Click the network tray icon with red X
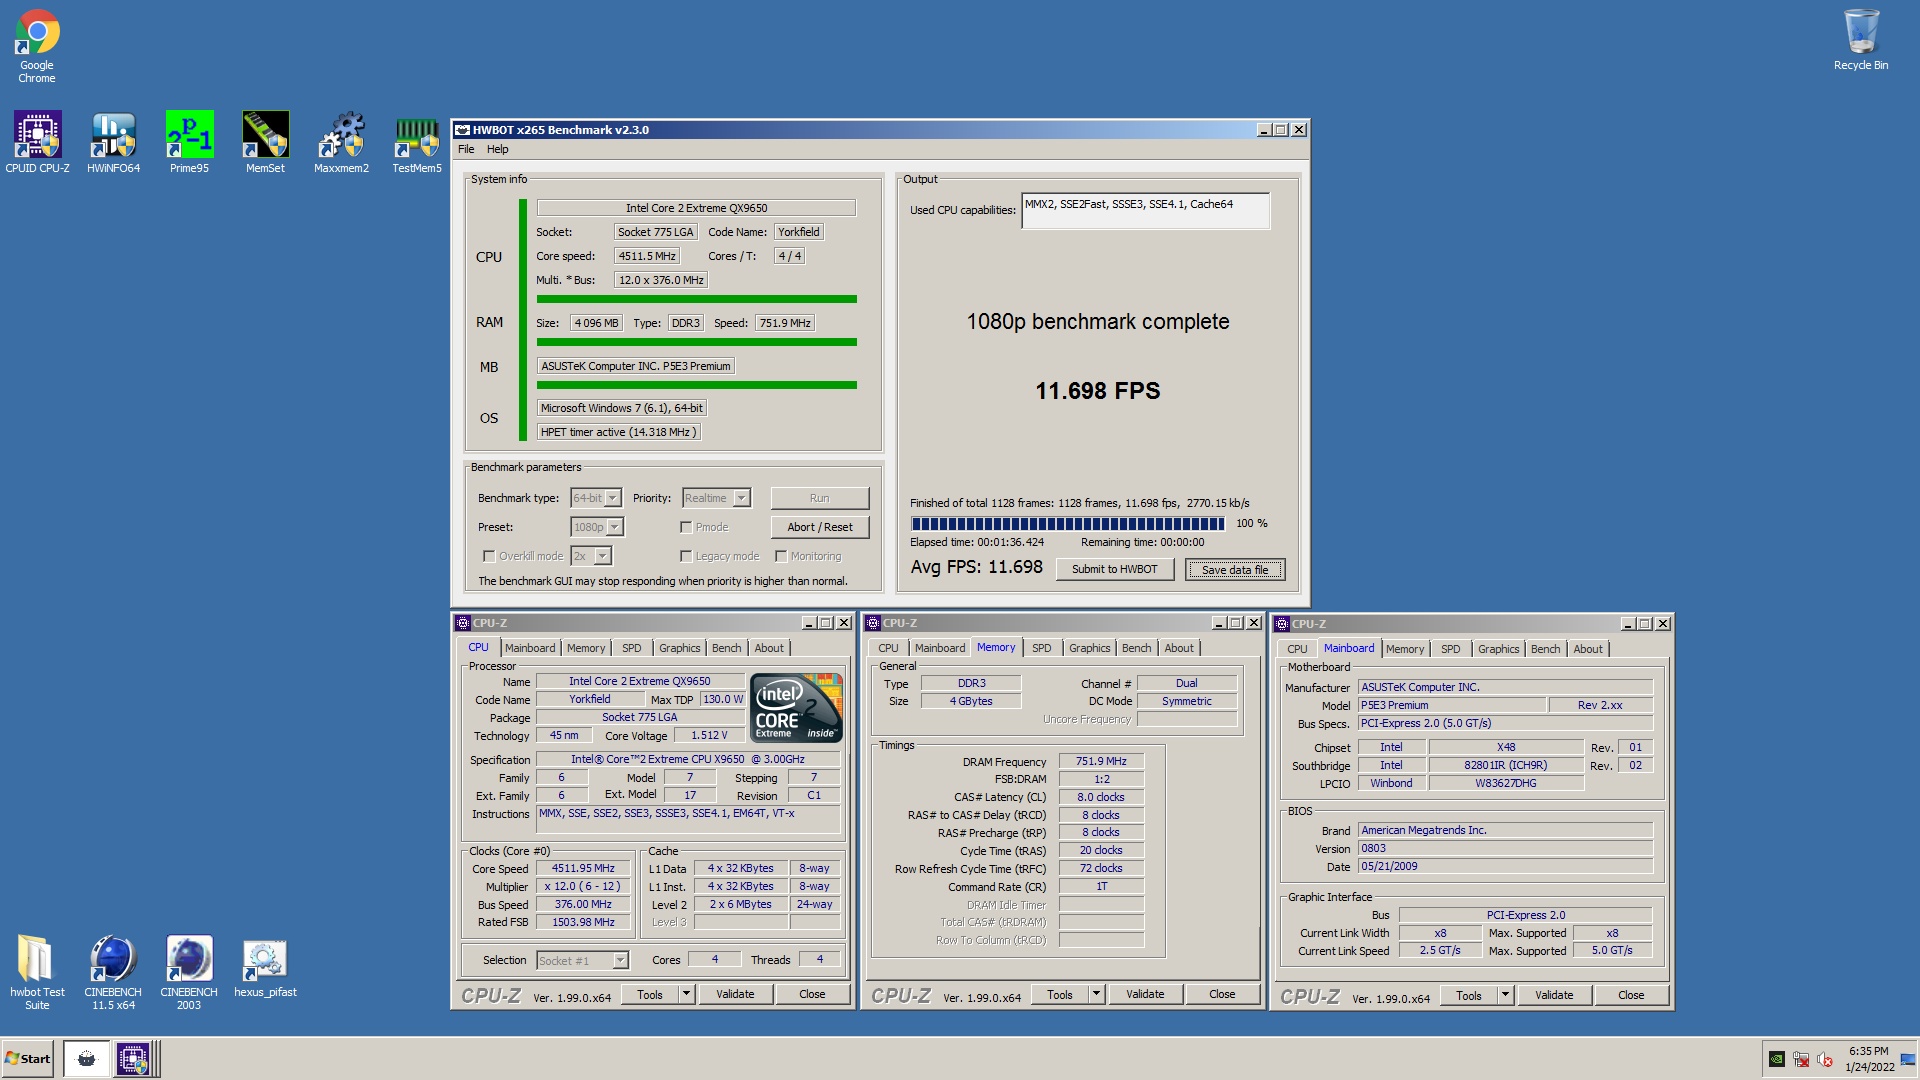 tap(1801, 1059)
